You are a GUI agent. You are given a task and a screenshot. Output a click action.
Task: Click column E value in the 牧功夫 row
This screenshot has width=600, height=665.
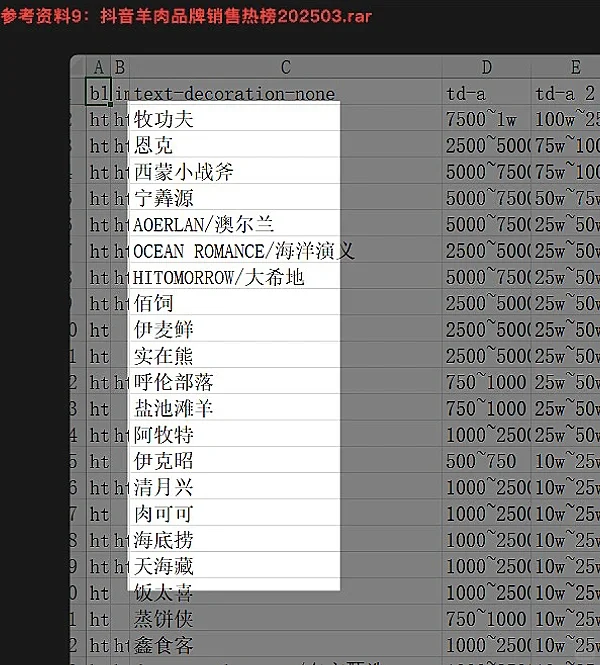[566, 119]
